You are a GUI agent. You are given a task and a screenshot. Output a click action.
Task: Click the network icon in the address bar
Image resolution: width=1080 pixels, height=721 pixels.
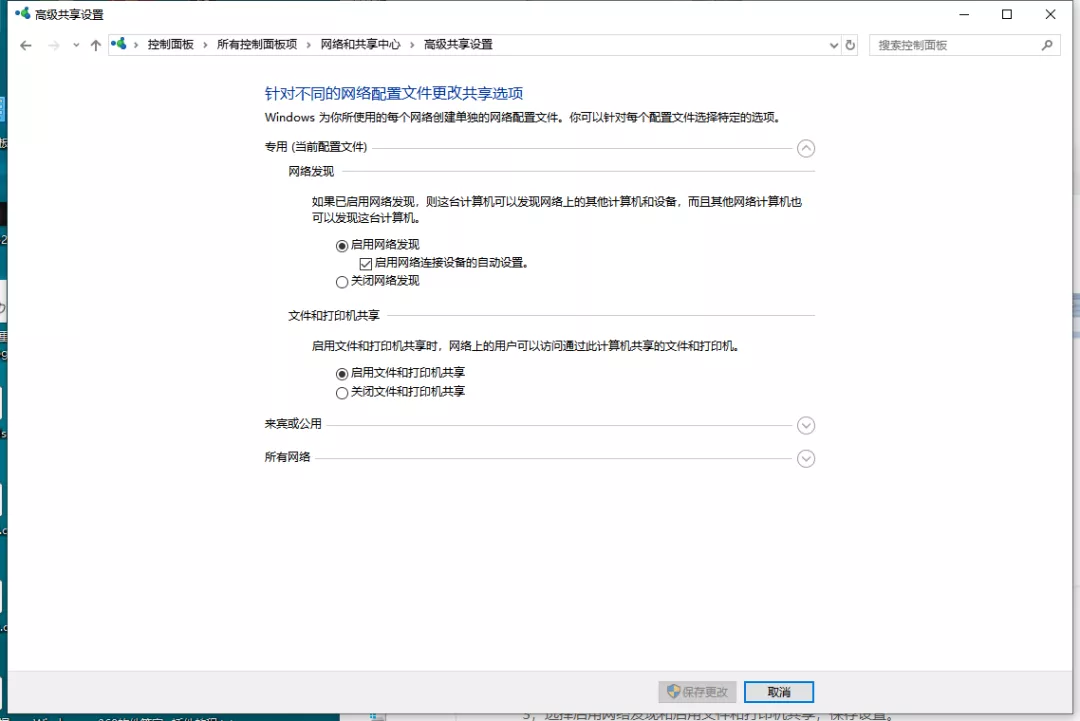(x=119, y=45)
